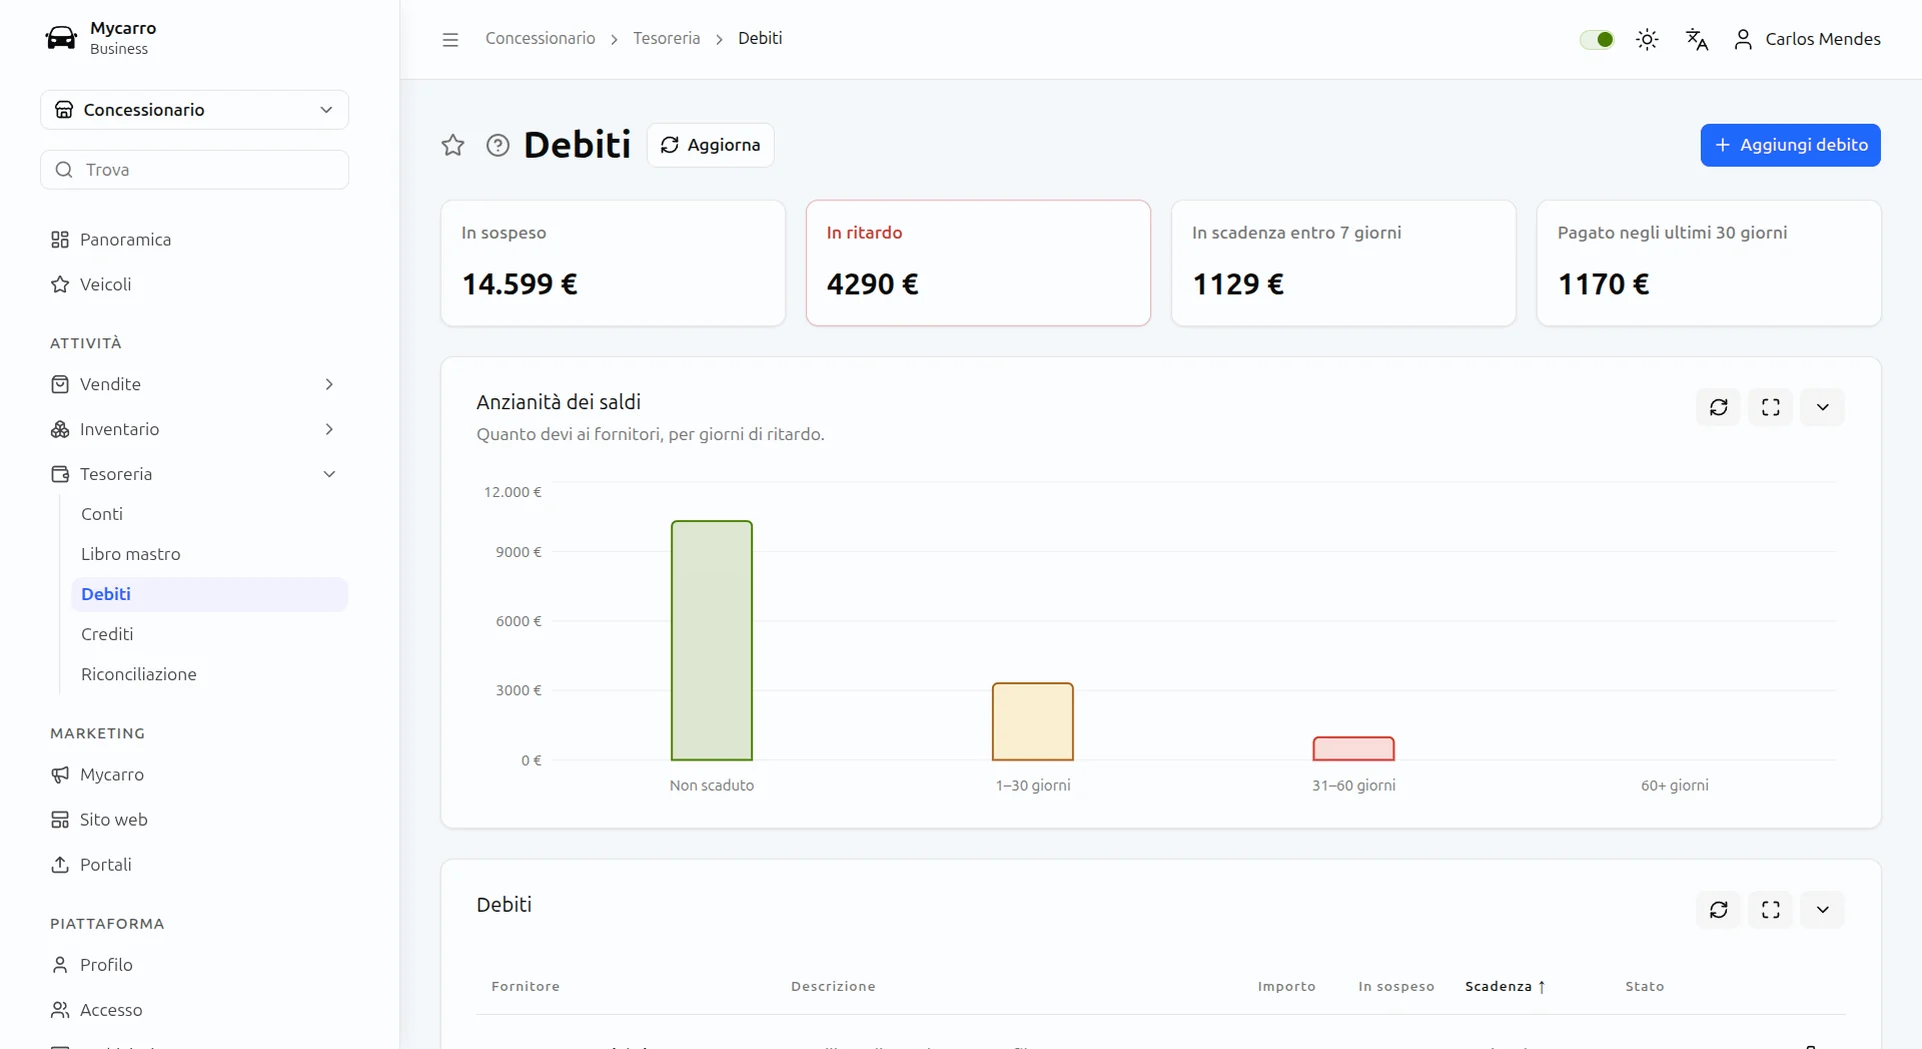Screen dimensions: 1922x1049
Task: Click the orange 1–30 giorni bar
Action: click(x=1033, y=722)
